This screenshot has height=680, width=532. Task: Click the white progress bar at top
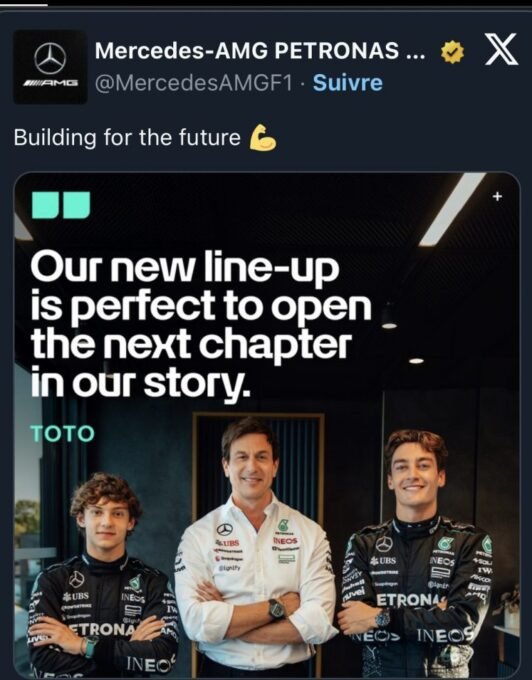pos(23,5)
